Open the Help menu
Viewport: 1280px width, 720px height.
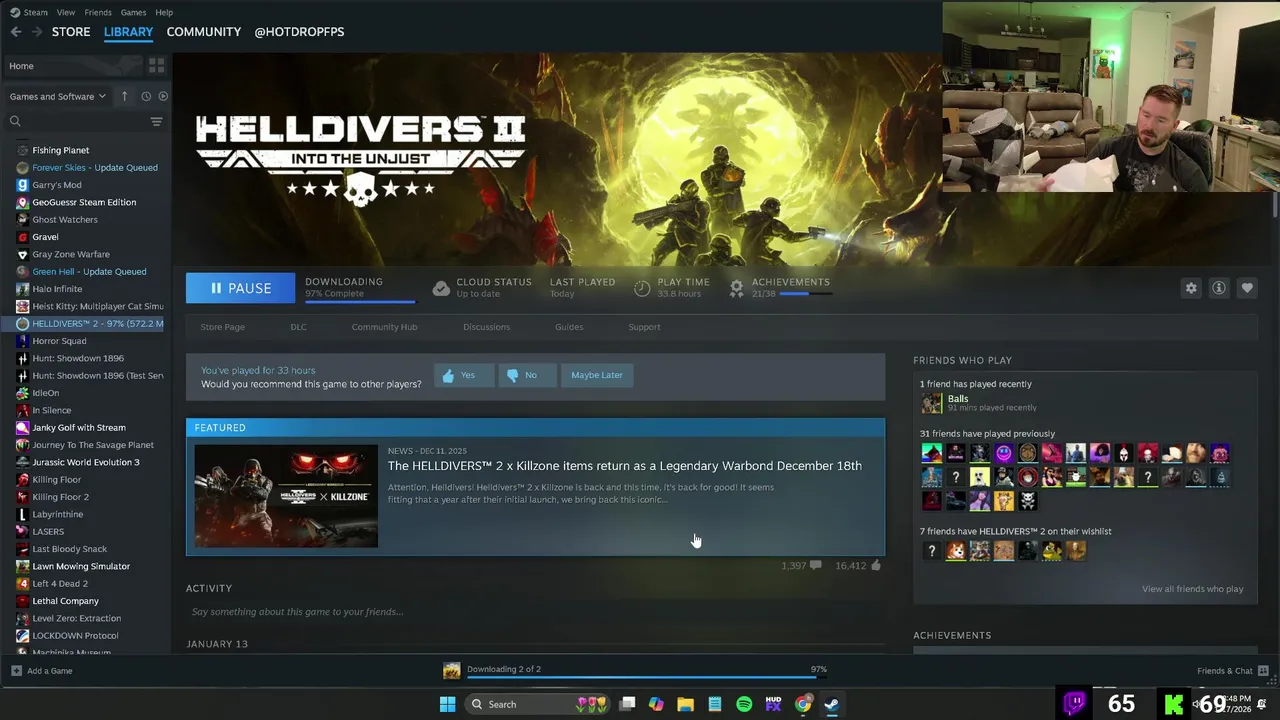[x=164, y=12]
